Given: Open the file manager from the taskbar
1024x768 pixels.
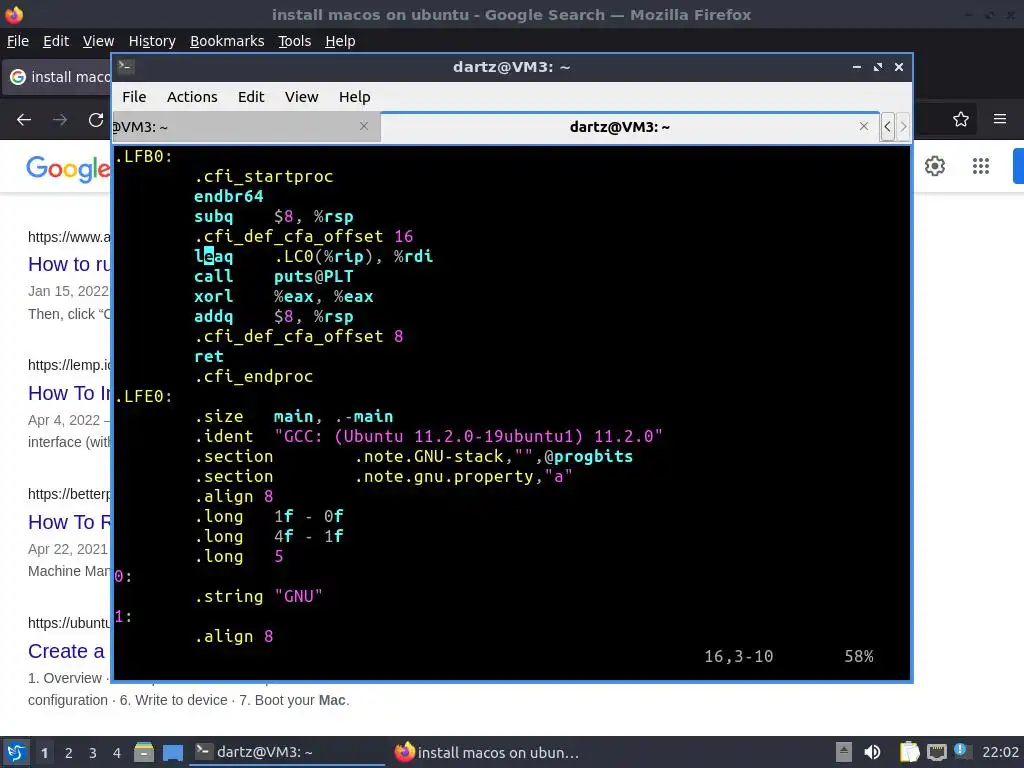Looking at the screenshot, I should (x=144, y=752).
